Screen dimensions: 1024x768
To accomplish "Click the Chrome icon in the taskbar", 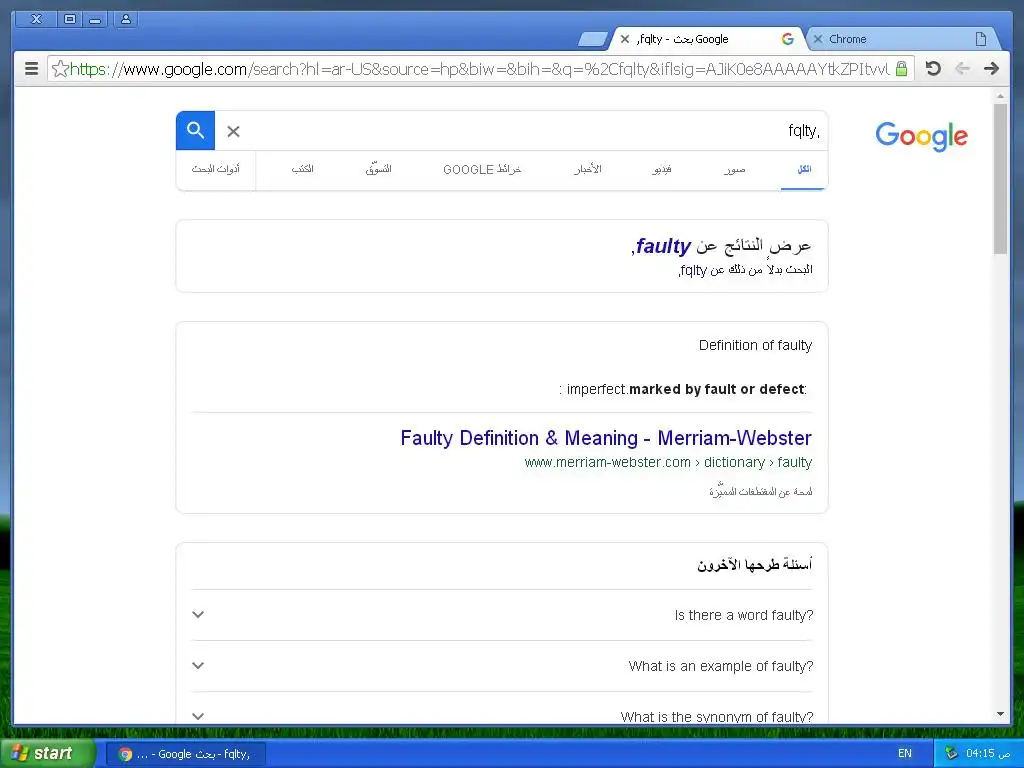I will [125, 754].
